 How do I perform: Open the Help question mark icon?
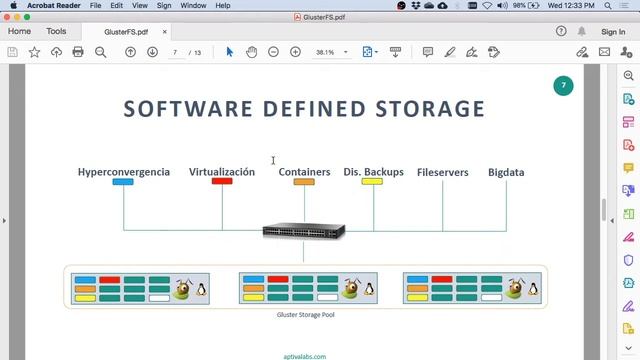coord(561,31)
